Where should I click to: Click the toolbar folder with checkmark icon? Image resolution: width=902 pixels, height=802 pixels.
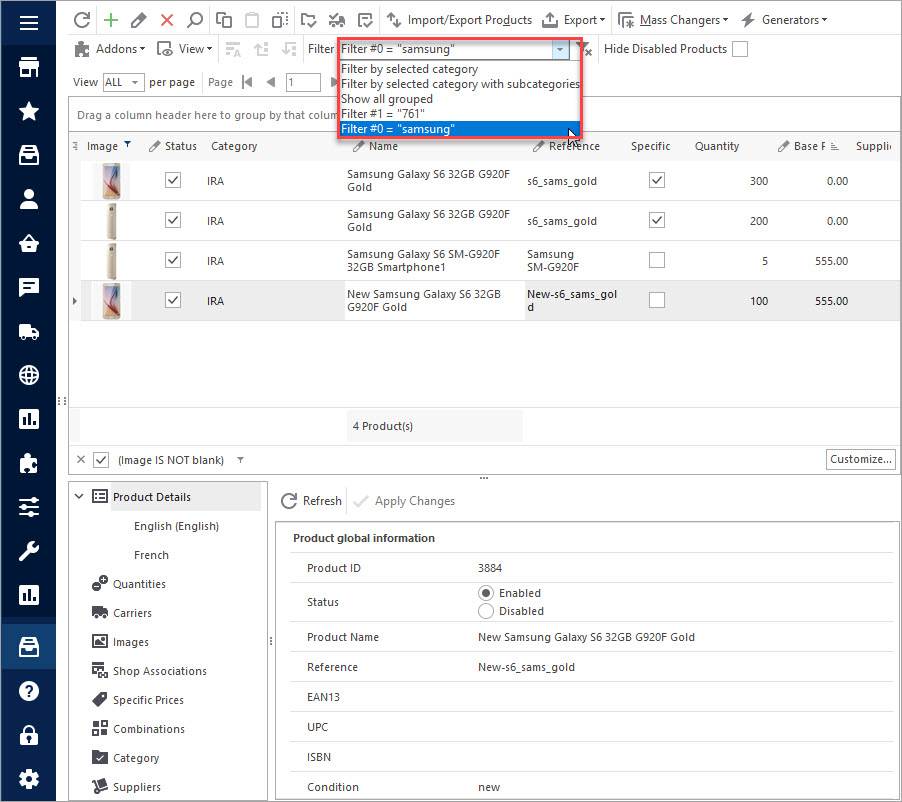[308, 20]
